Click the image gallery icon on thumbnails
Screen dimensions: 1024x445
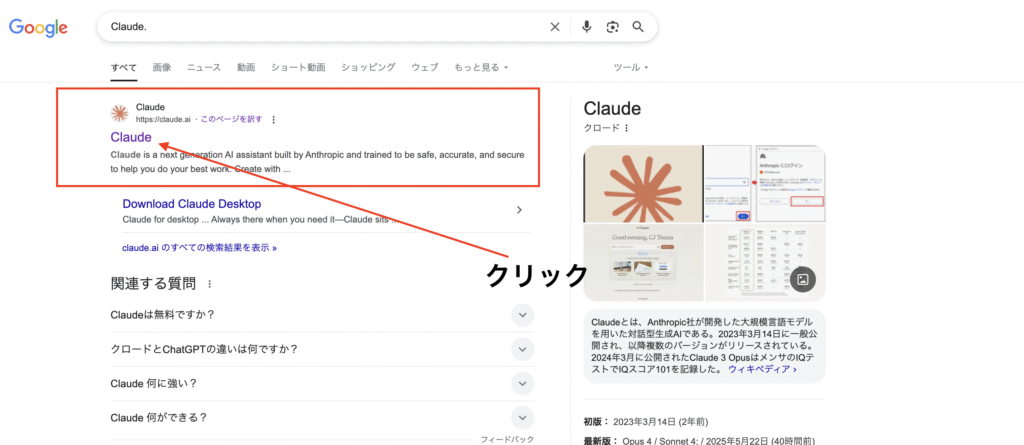tap(803, 279)
